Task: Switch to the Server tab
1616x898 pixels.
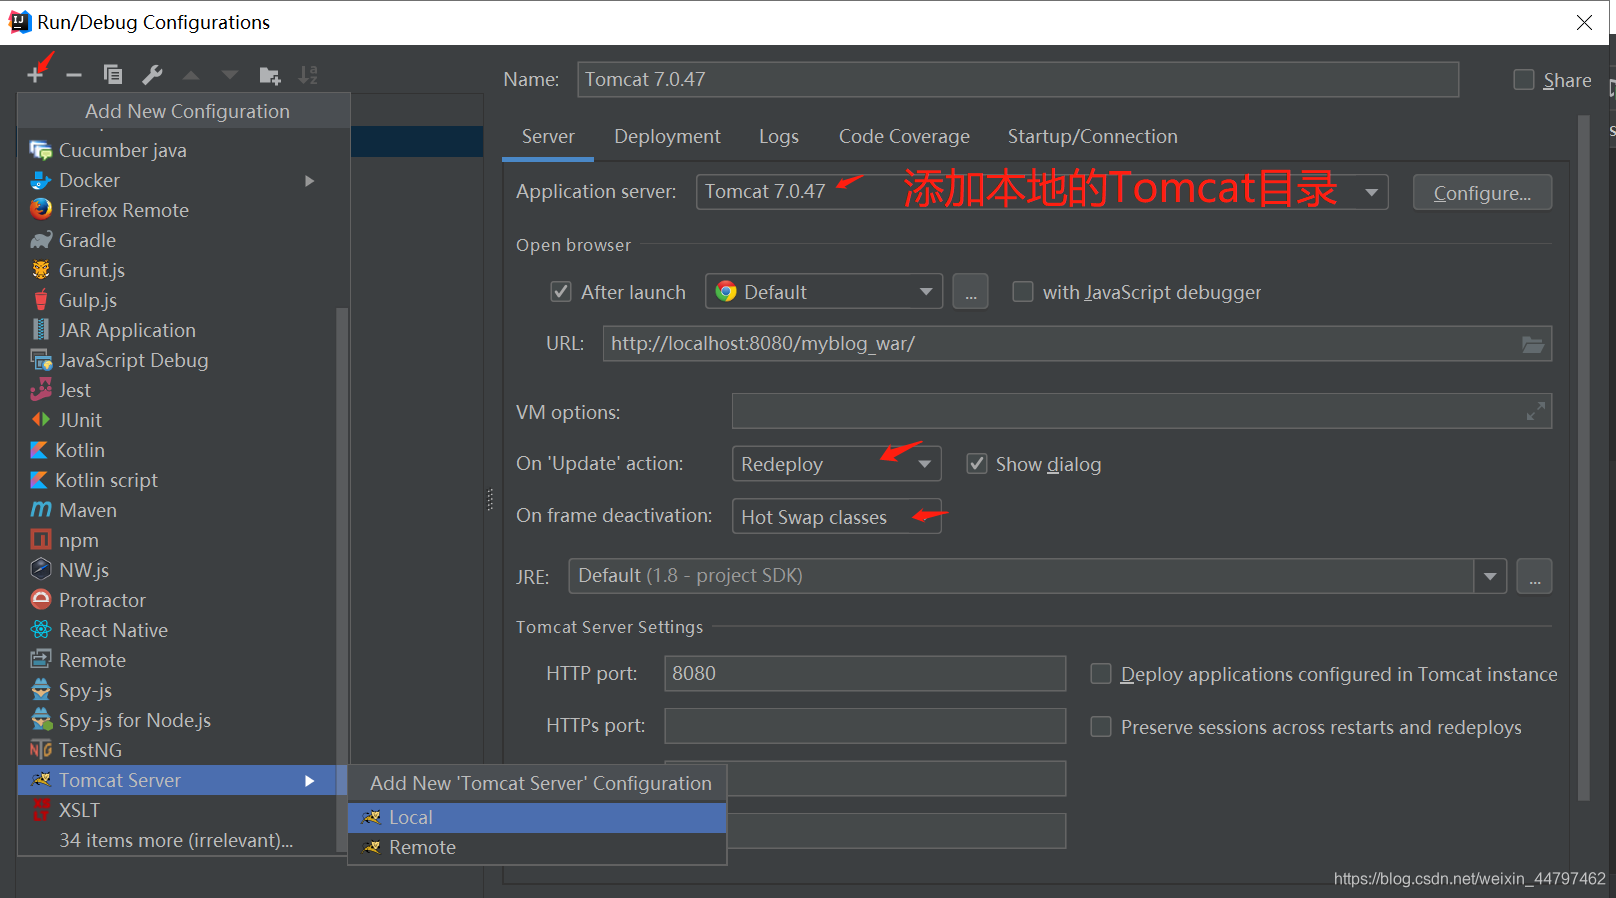Action: point(548,137)
